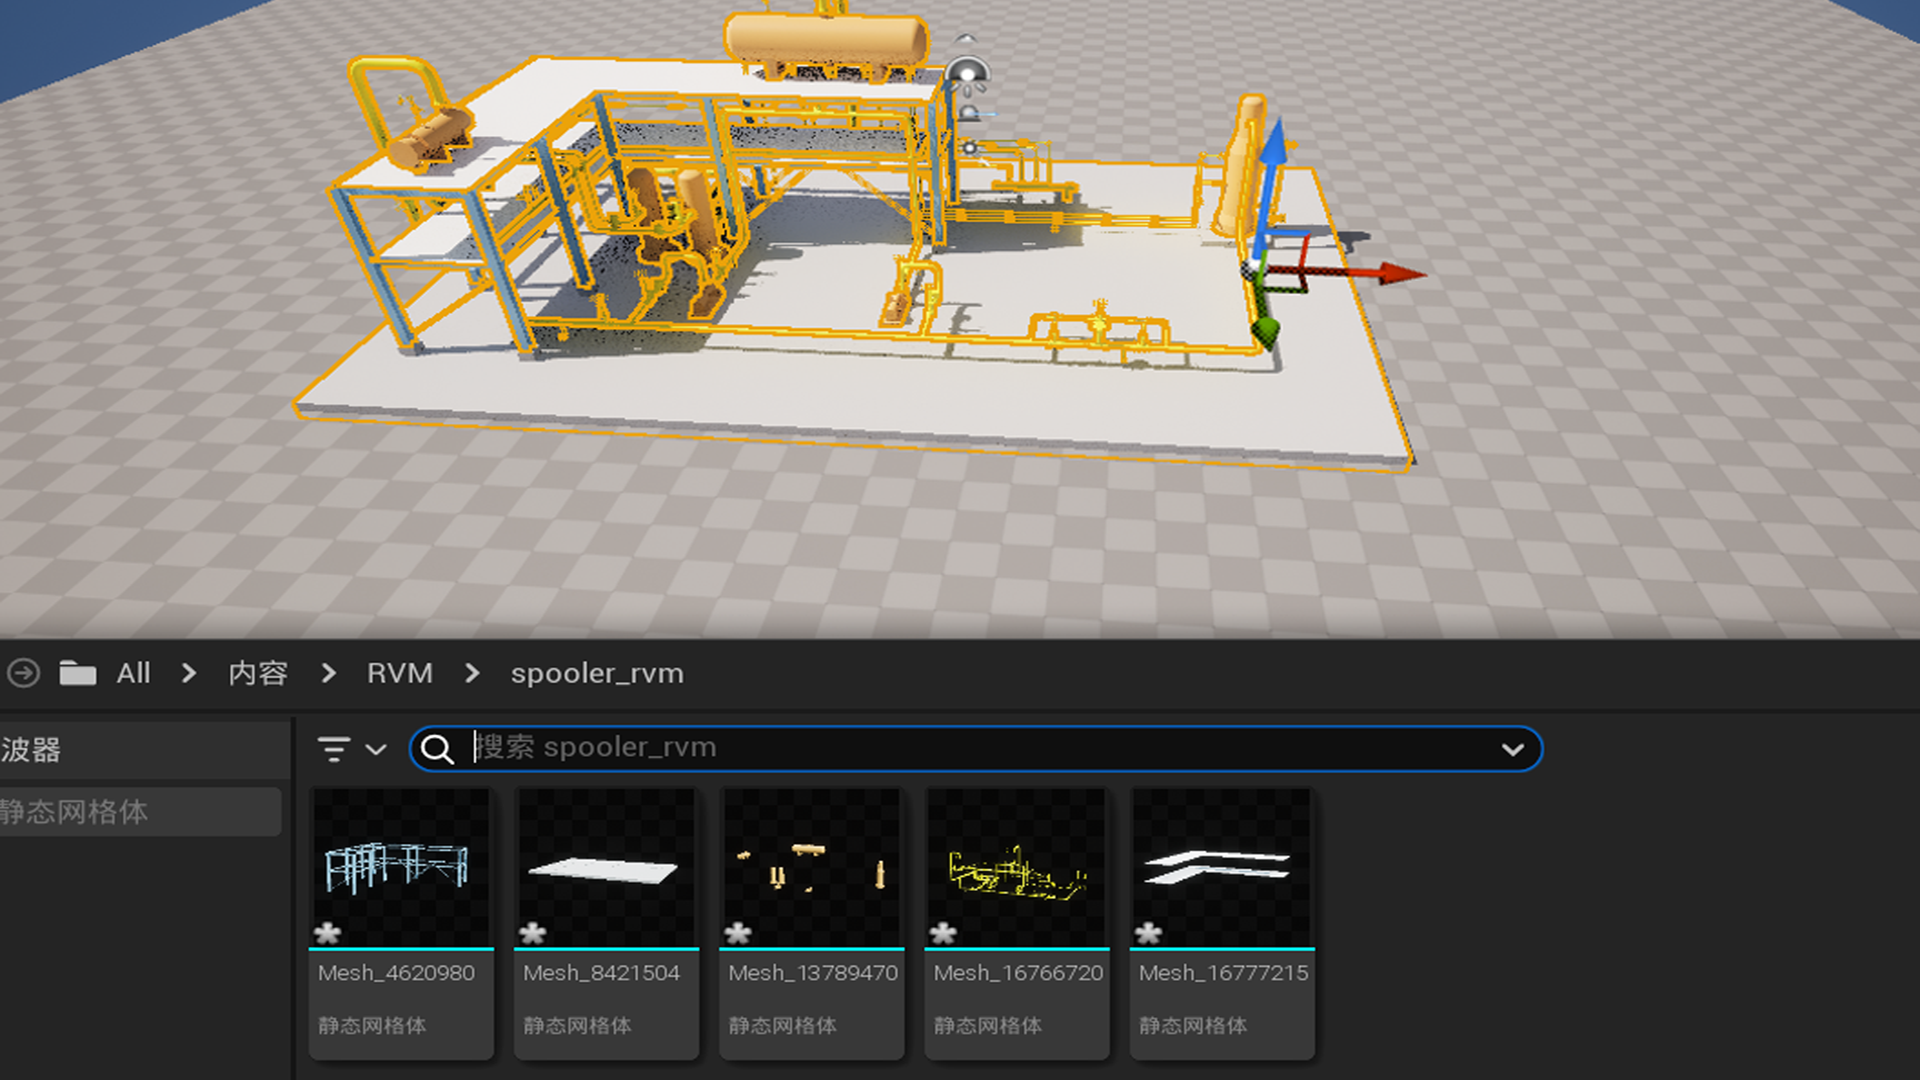Click the history navigation arrow circle icon
1920x1080 pixels.
(x=23, y=673)
